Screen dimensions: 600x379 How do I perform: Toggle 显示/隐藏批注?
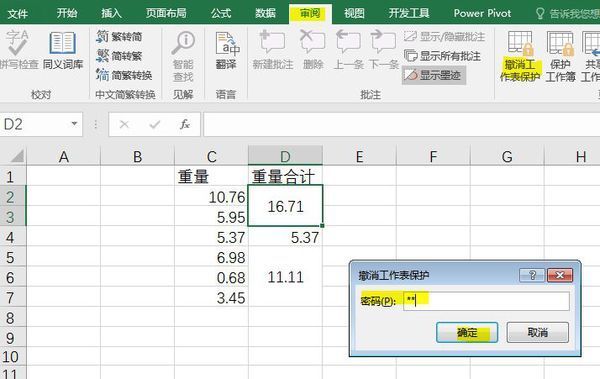[x=445, y=37]
